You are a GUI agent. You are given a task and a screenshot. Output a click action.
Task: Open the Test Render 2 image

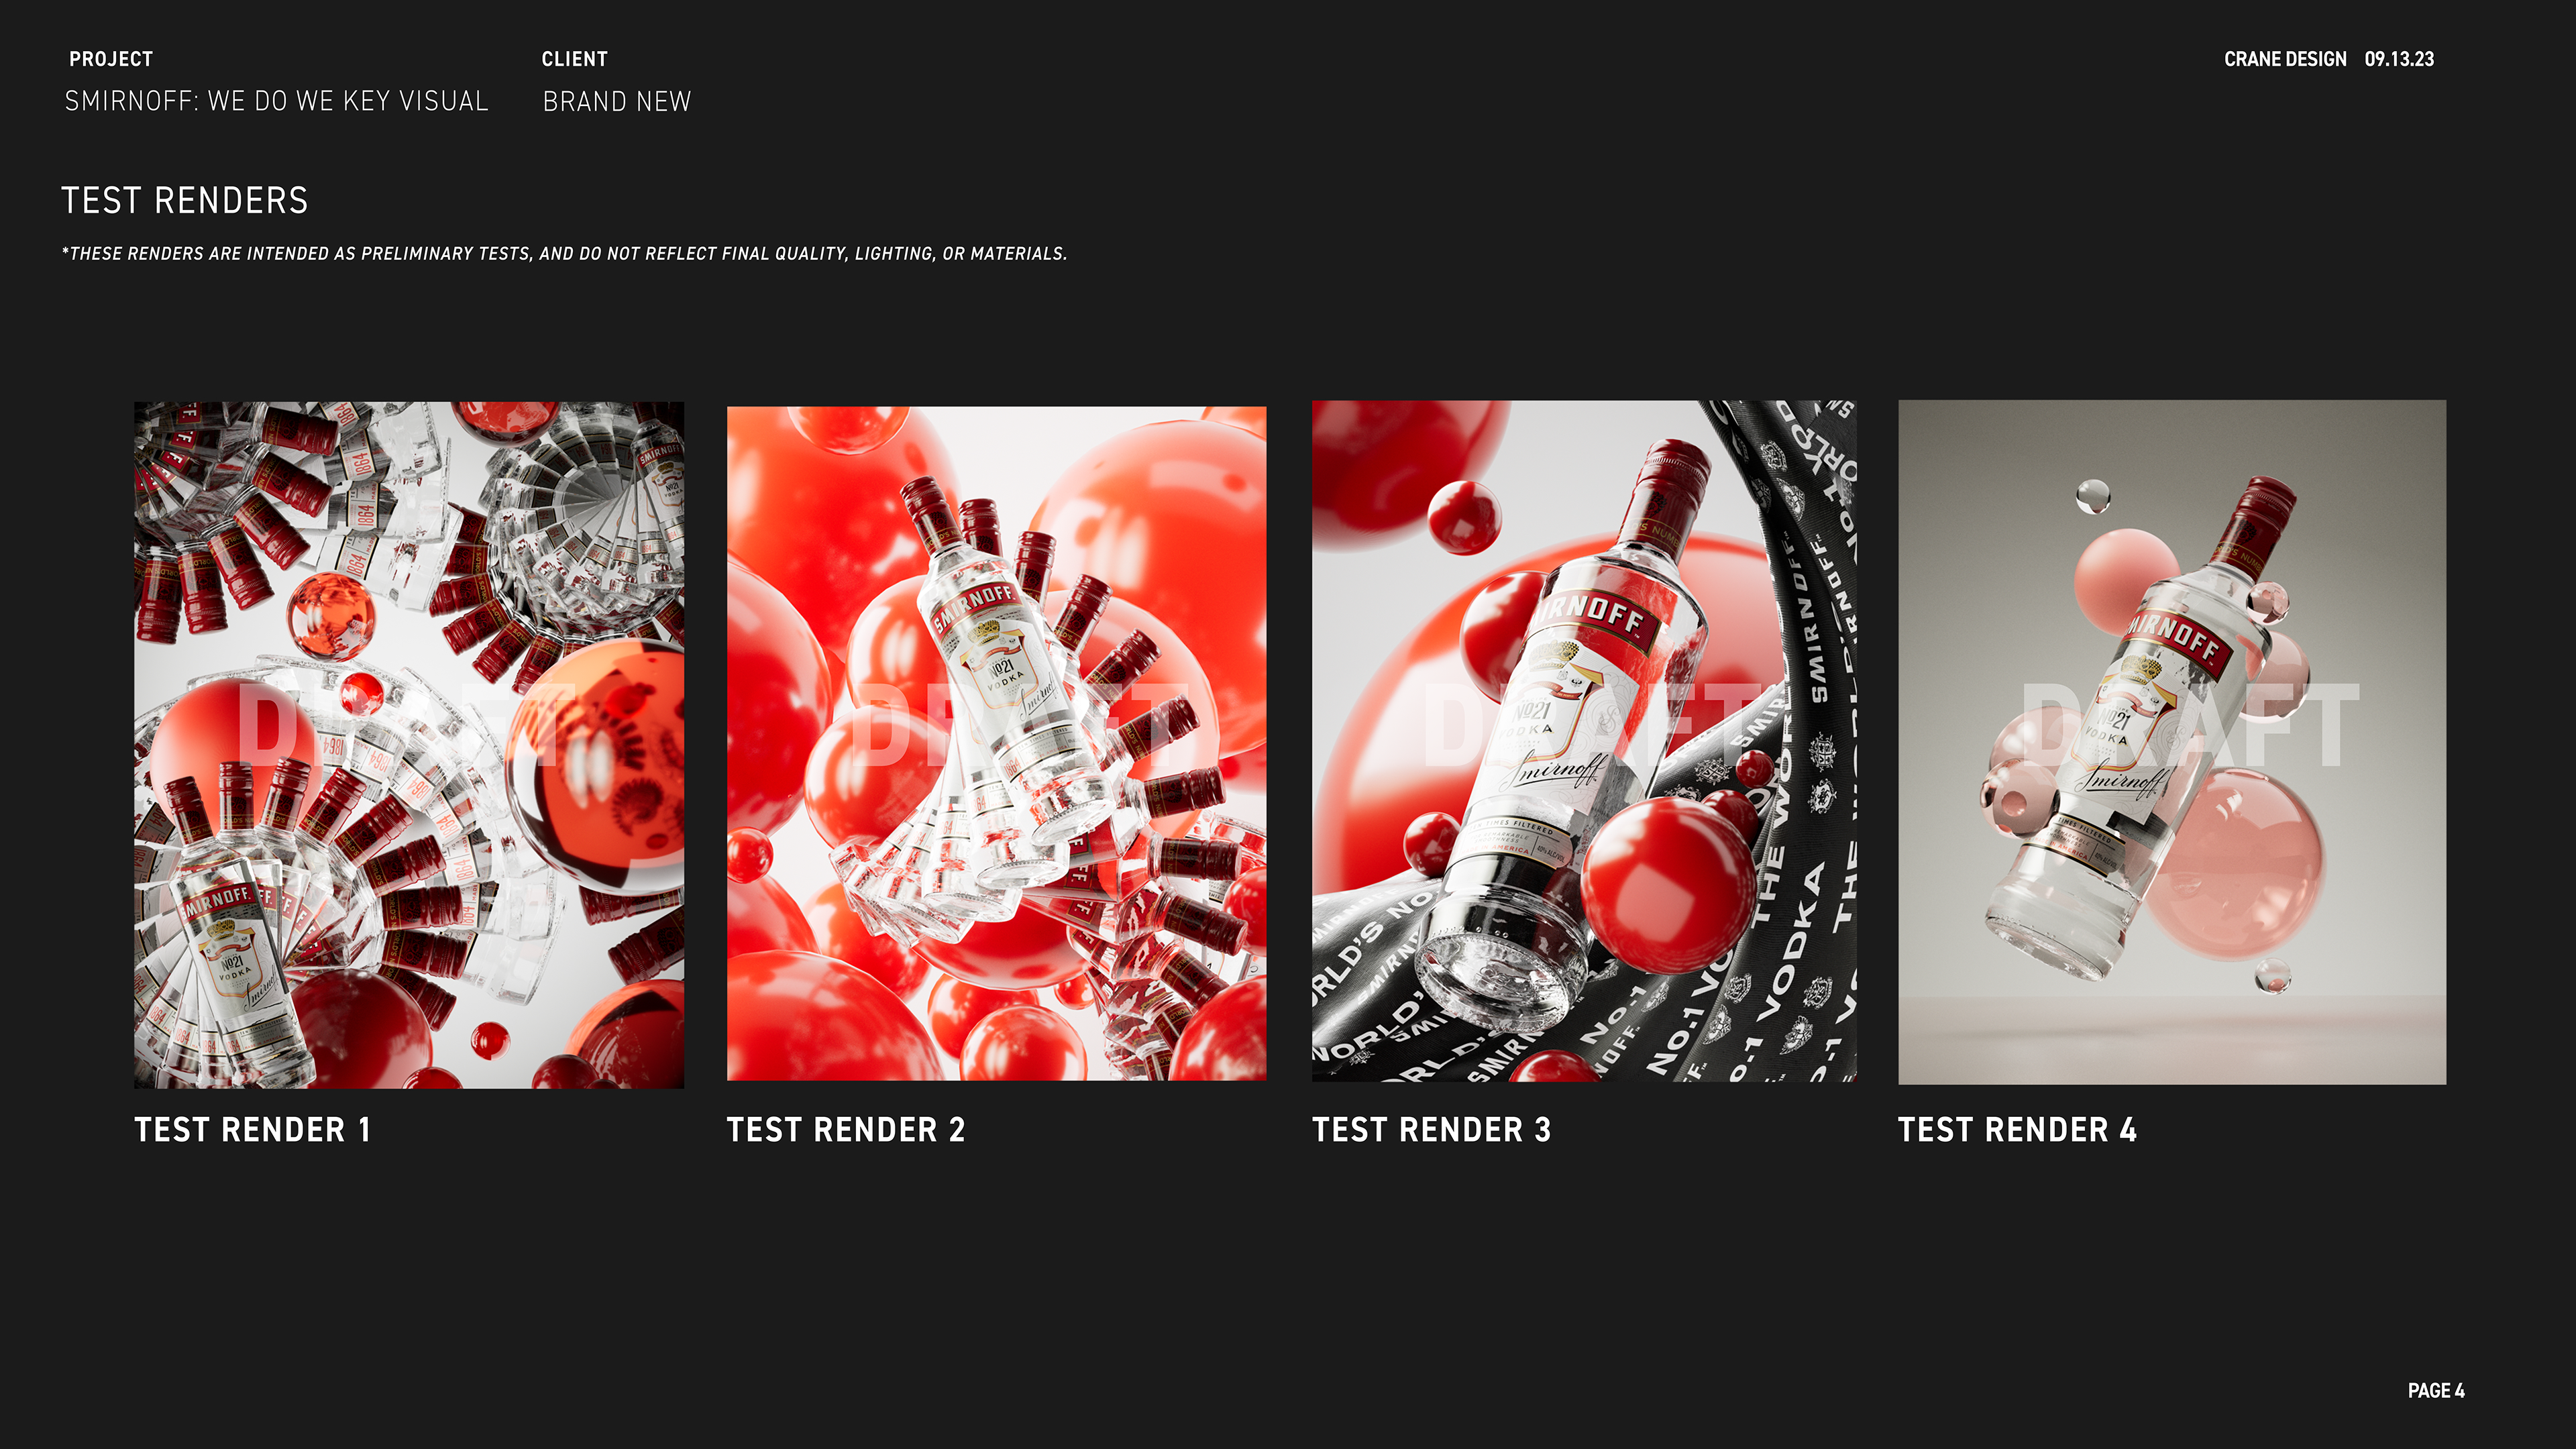996,743
